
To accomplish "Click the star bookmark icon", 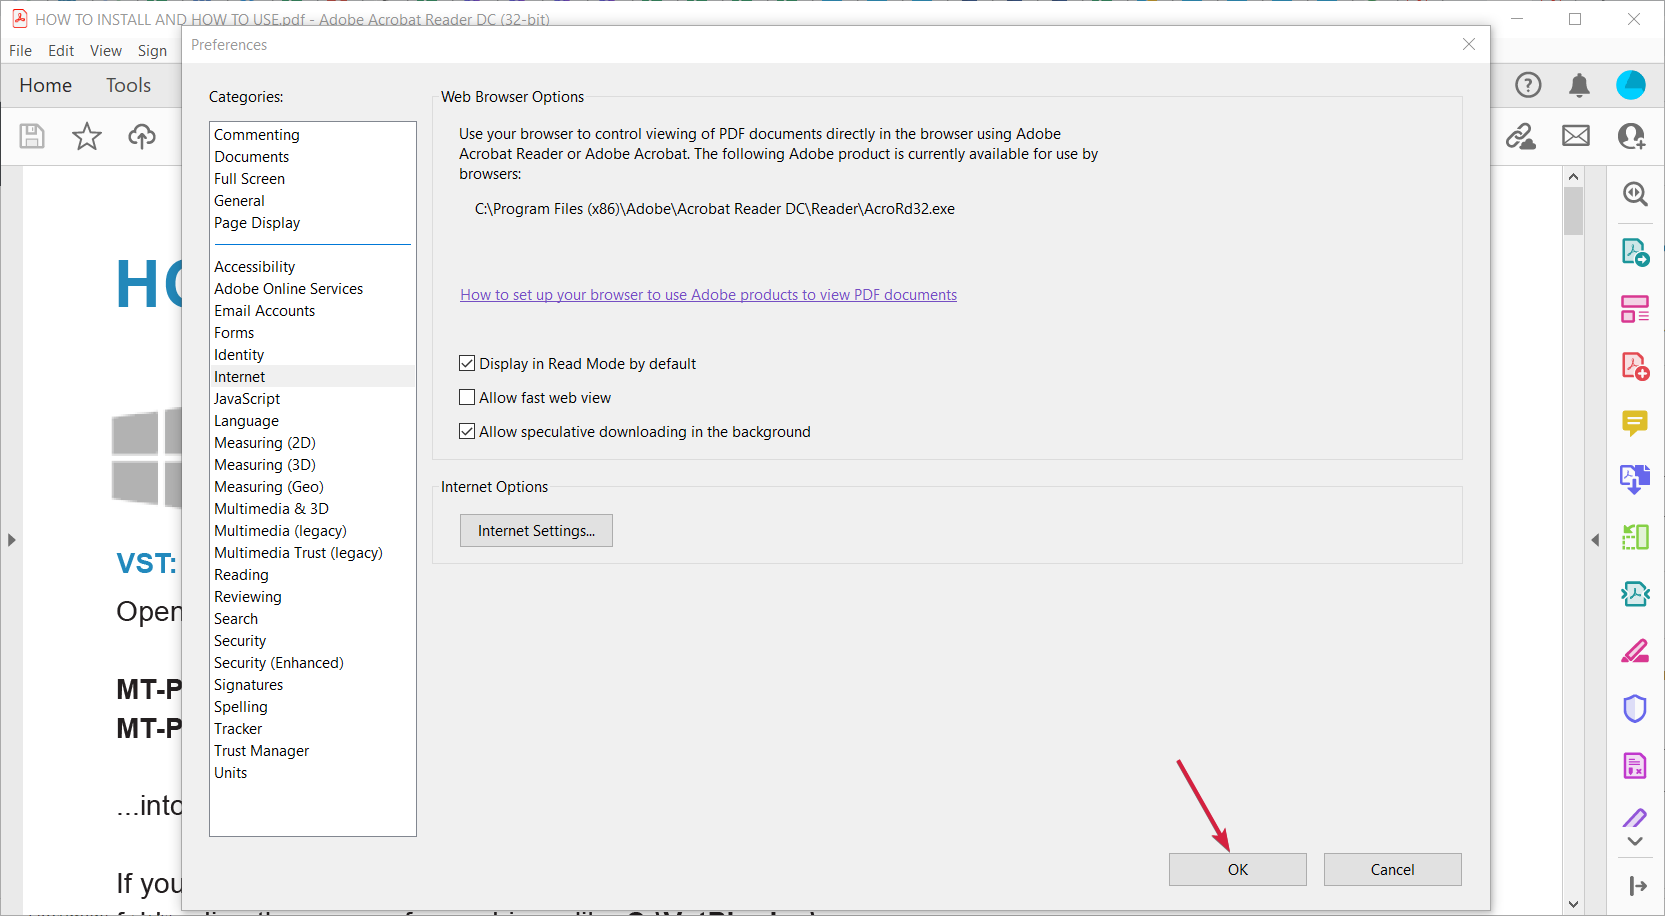I will click(x=87, y=136).
